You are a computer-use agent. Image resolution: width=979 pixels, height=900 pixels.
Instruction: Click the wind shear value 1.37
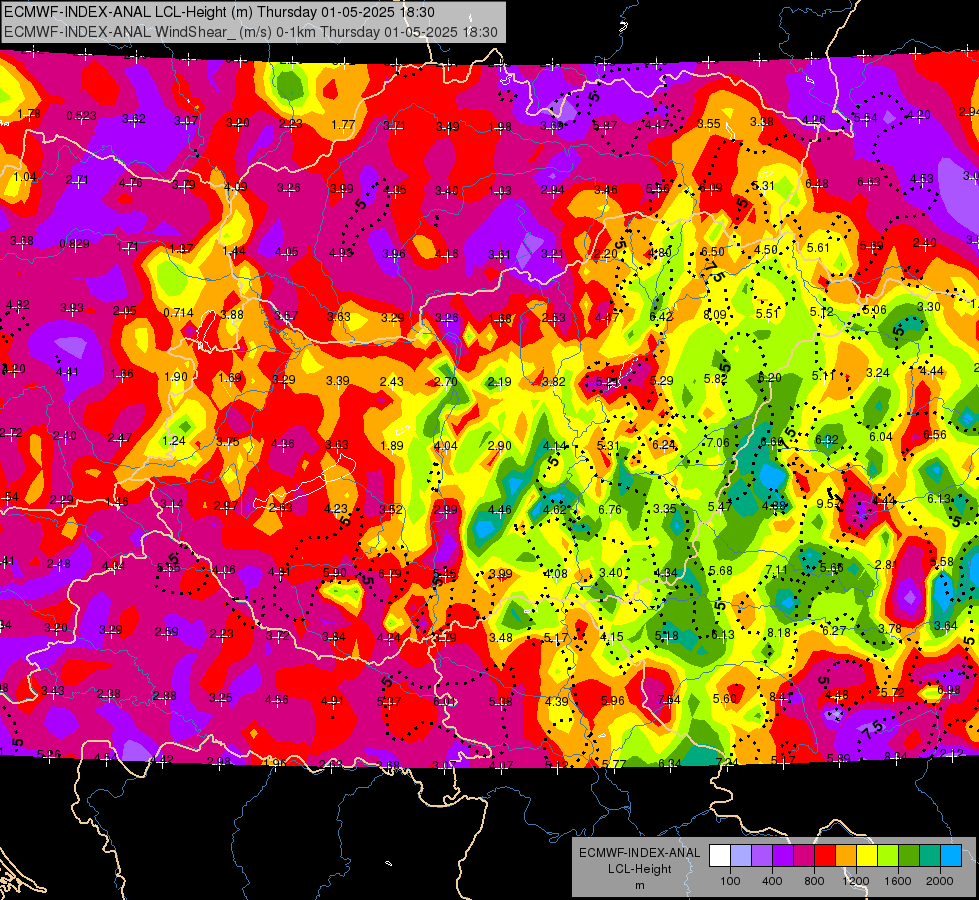click(x=181, y=249)
